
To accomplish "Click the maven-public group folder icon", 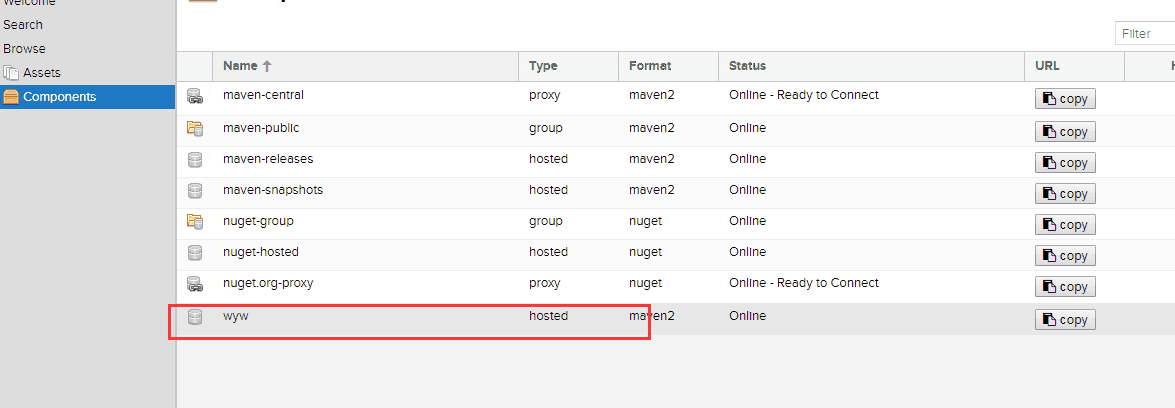I will click(x=195, y=129).
